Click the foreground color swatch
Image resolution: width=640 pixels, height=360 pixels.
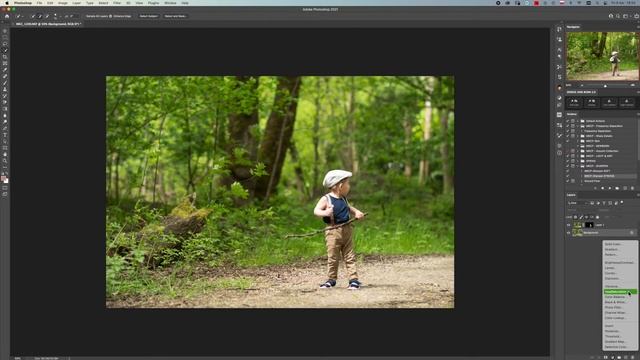(4, 178)
